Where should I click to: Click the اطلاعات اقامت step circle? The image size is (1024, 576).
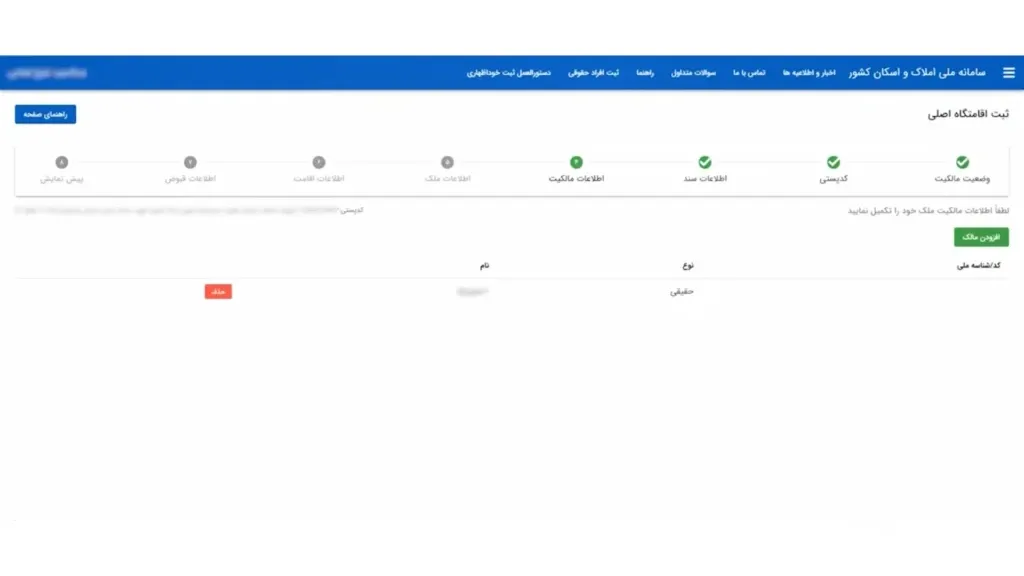319,162
